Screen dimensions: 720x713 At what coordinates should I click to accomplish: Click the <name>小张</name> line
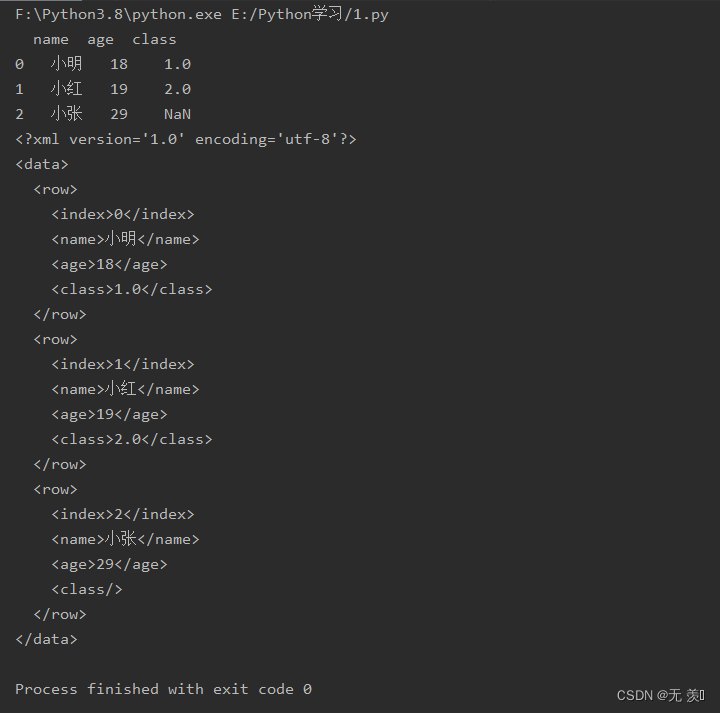[x=125, y=539]
